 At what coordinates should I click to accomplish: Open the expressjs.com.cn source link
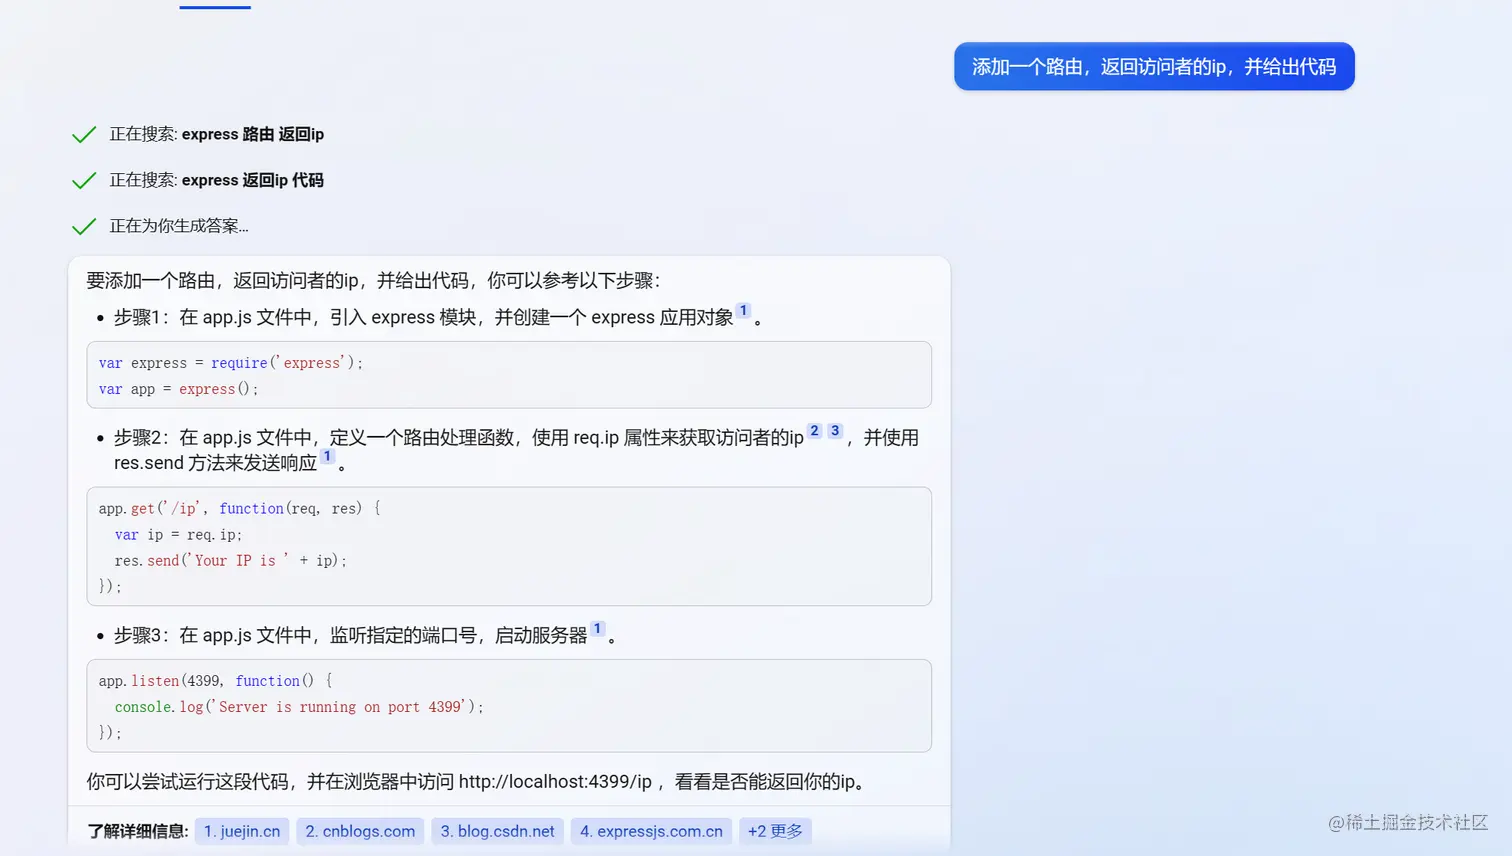(x=651, y=831)
